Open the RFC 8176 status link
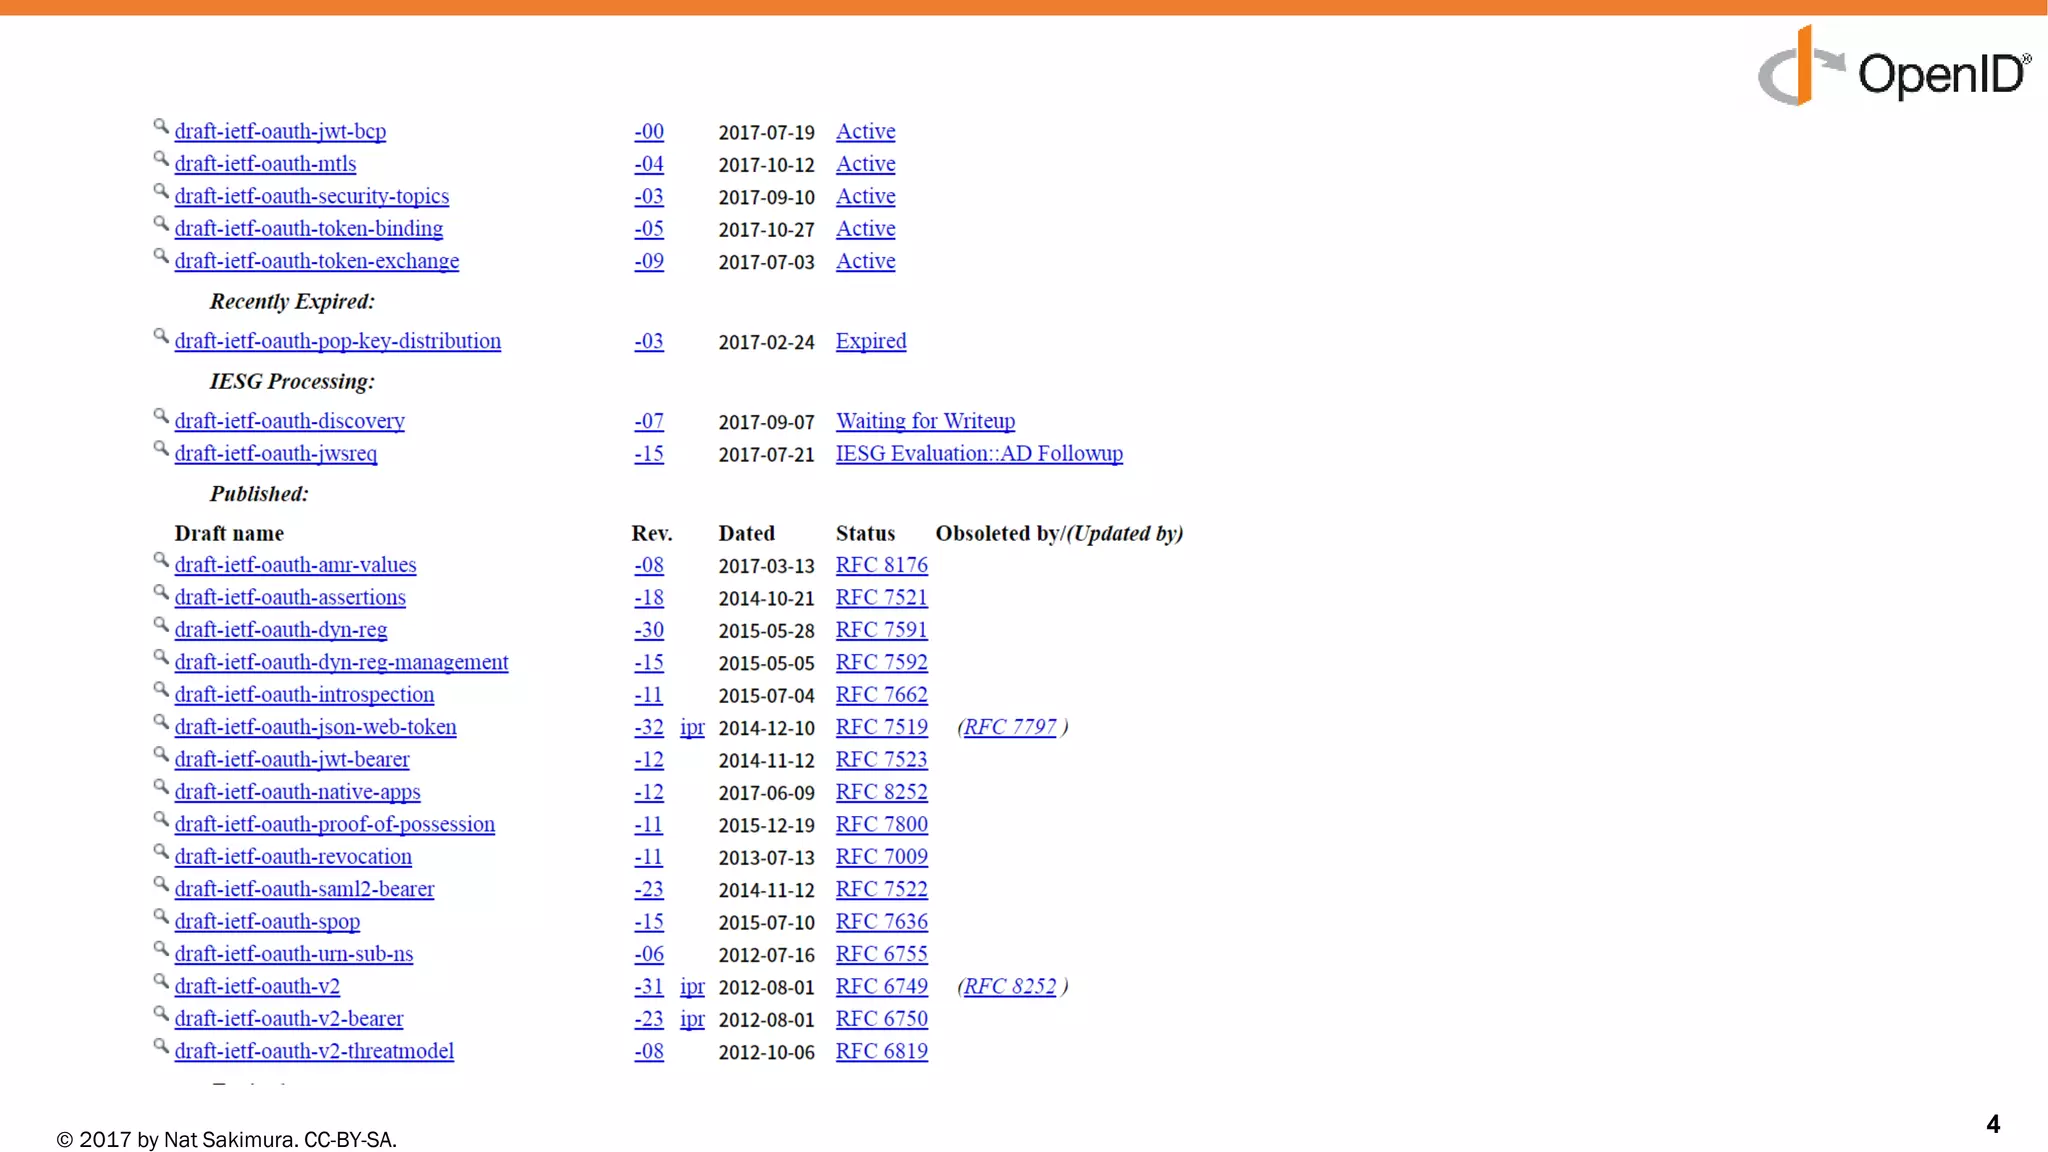Screen dimensions: 2048x1152 click(881, 565)
